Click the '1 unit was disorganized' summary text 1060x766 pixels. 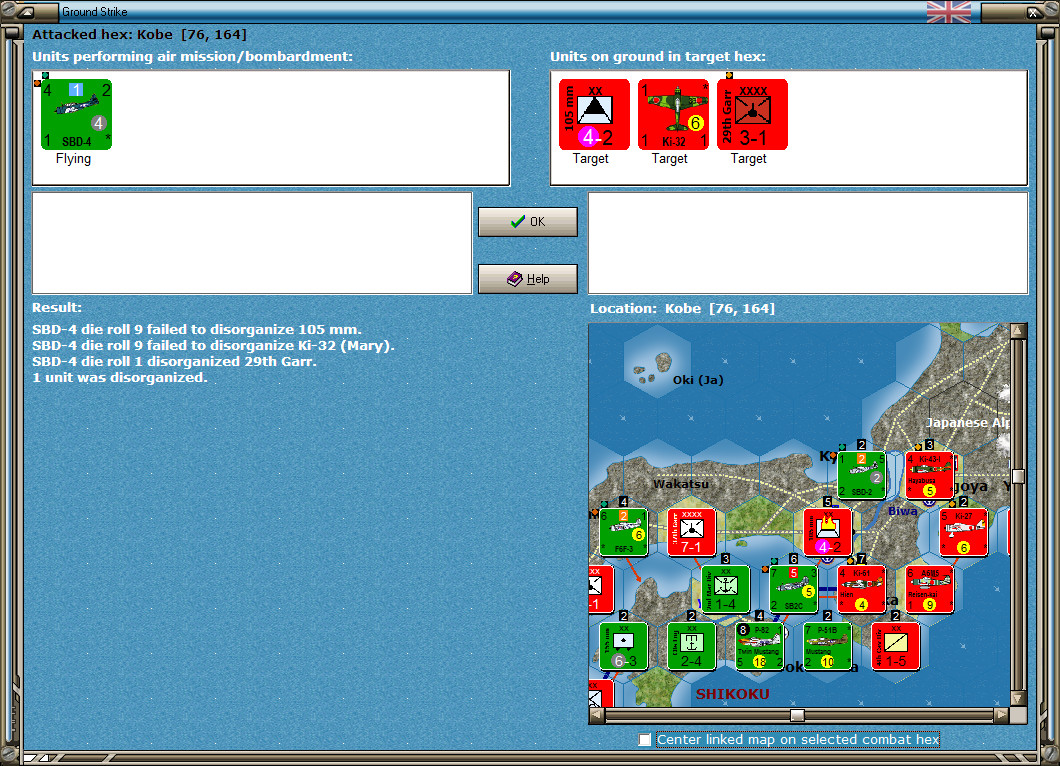tap(120, 377)
